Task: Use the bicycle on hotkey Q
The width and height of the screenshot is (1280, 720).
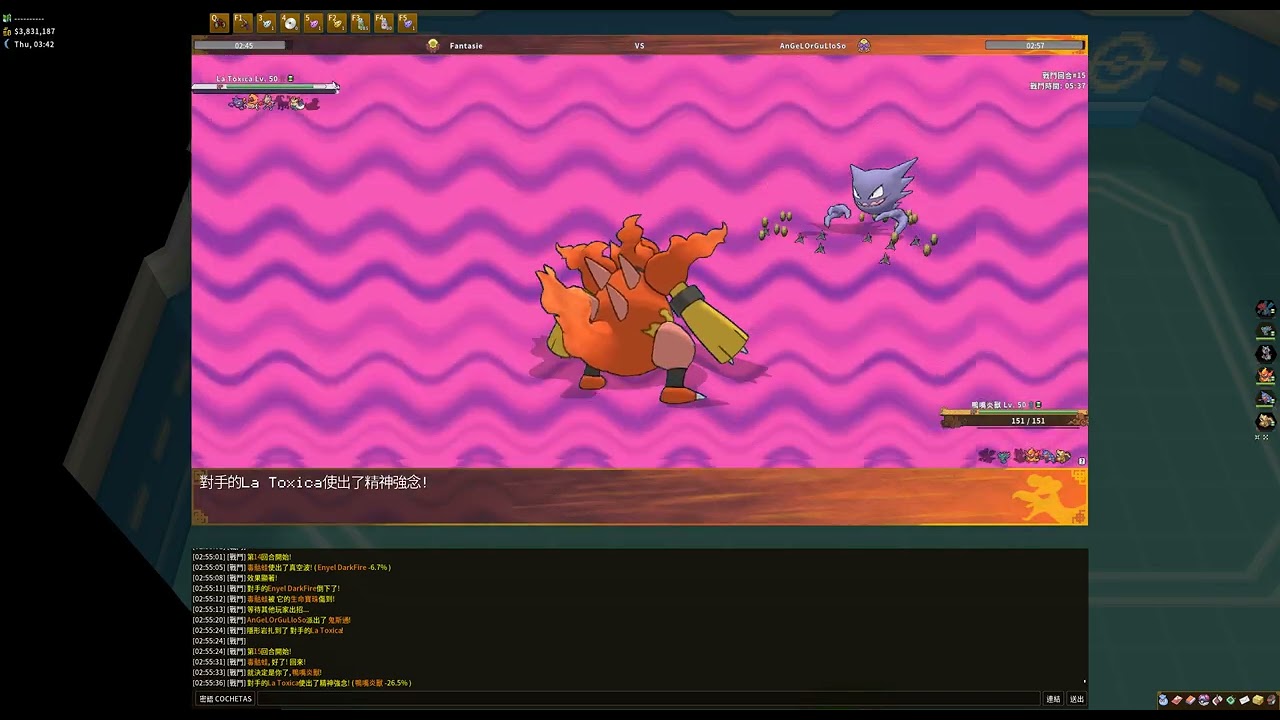Action: pyautogui.click(x=219, y=22)
